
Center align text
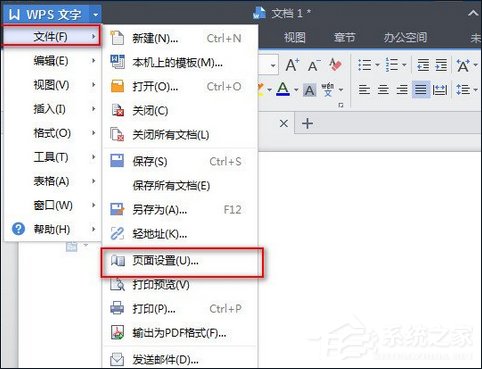pyautogui.click(x=383, y=90)
